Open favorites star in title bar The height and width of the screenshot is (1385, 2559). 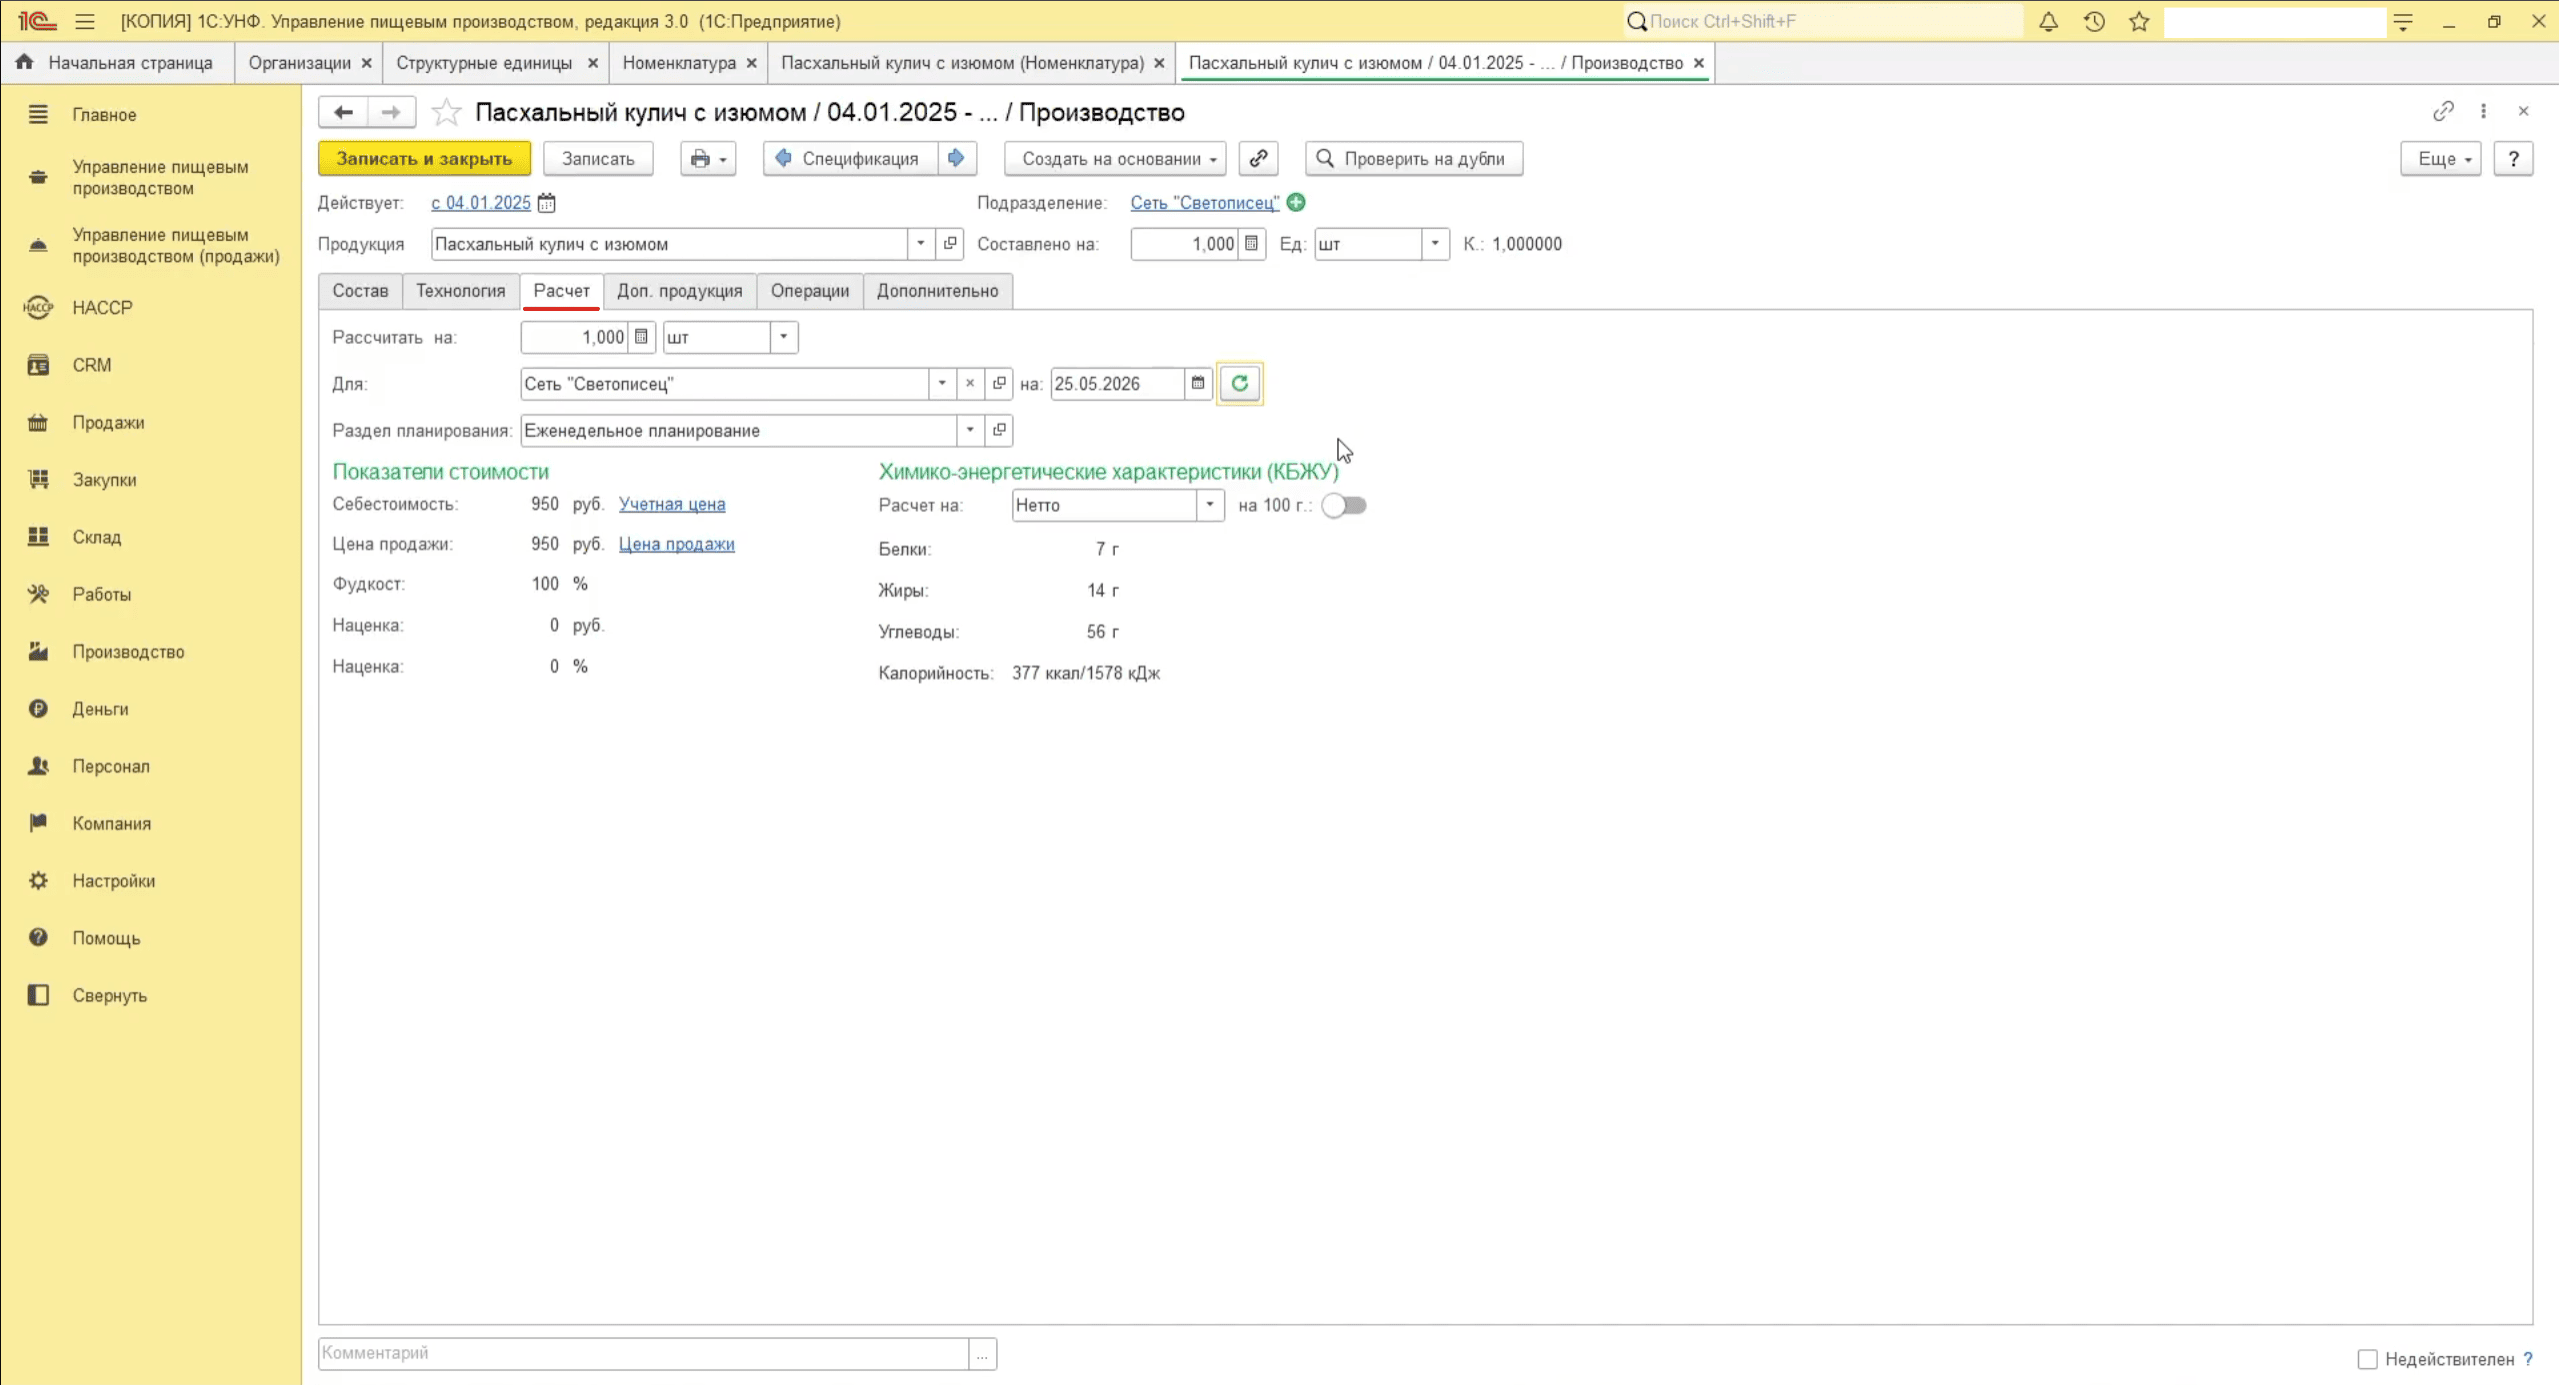pos(2139,21)
